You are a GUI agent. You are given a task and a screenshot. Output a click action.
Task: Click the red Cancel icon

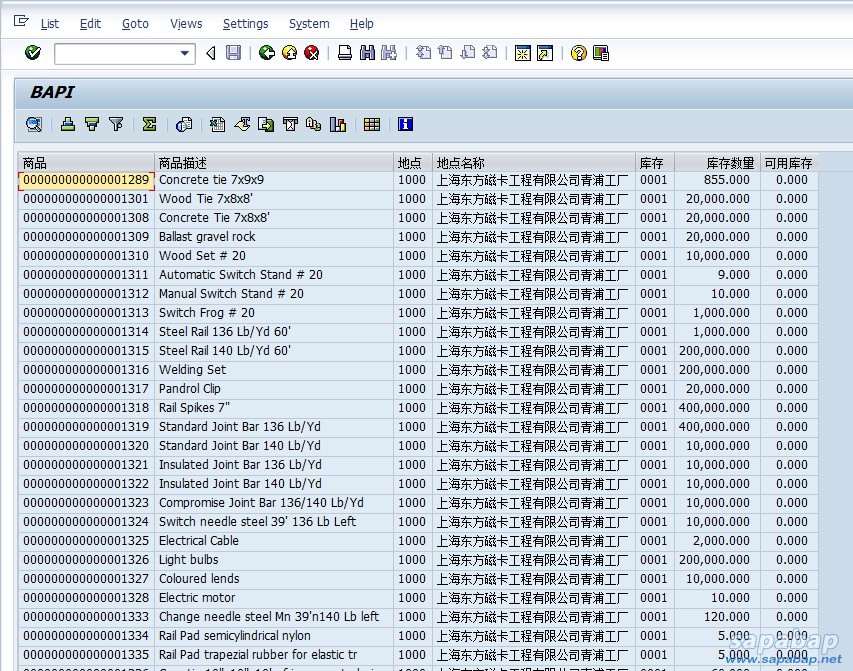click(x=311, y=53)
